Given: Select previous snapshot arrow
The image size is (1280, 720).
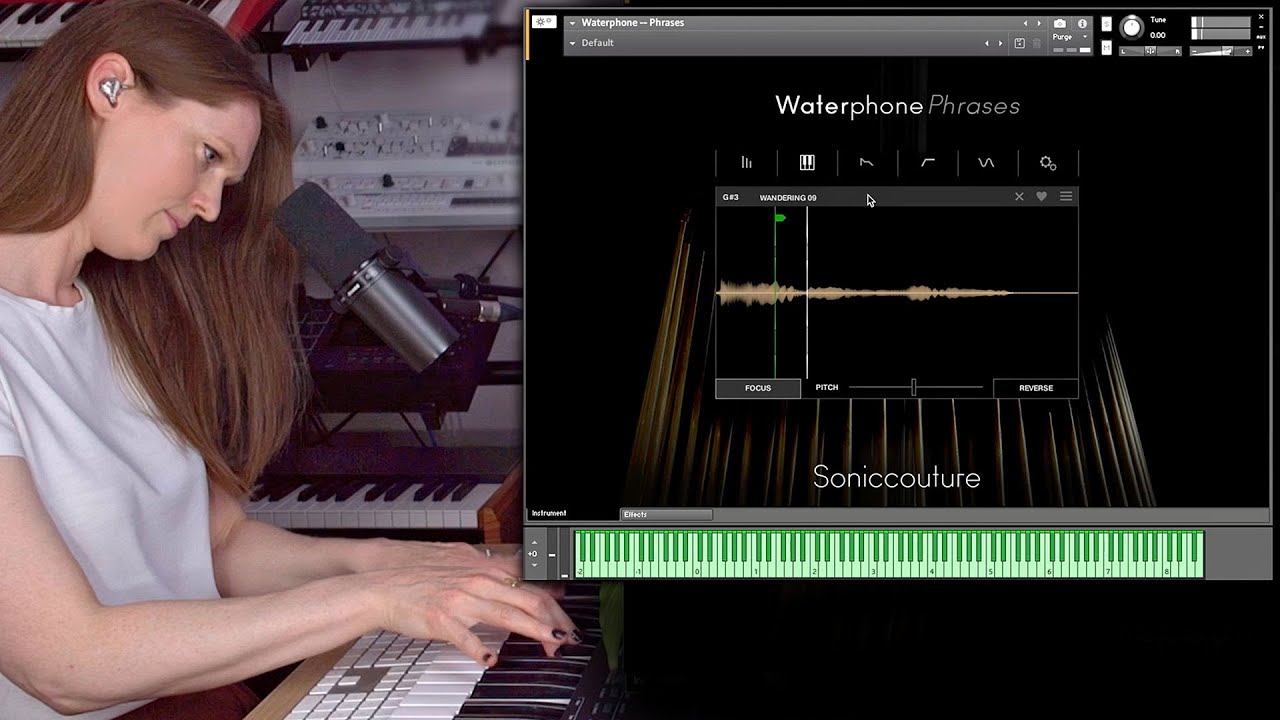Looking at the screenshot, I should click(987, 43).
